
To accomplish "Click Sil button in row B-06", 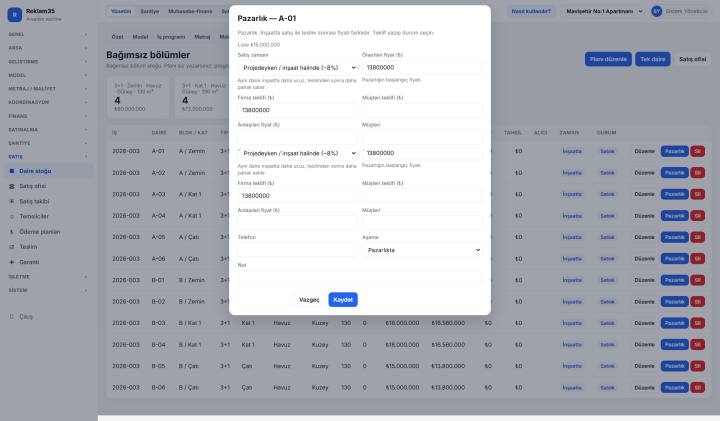I will (x=698, y=387).
